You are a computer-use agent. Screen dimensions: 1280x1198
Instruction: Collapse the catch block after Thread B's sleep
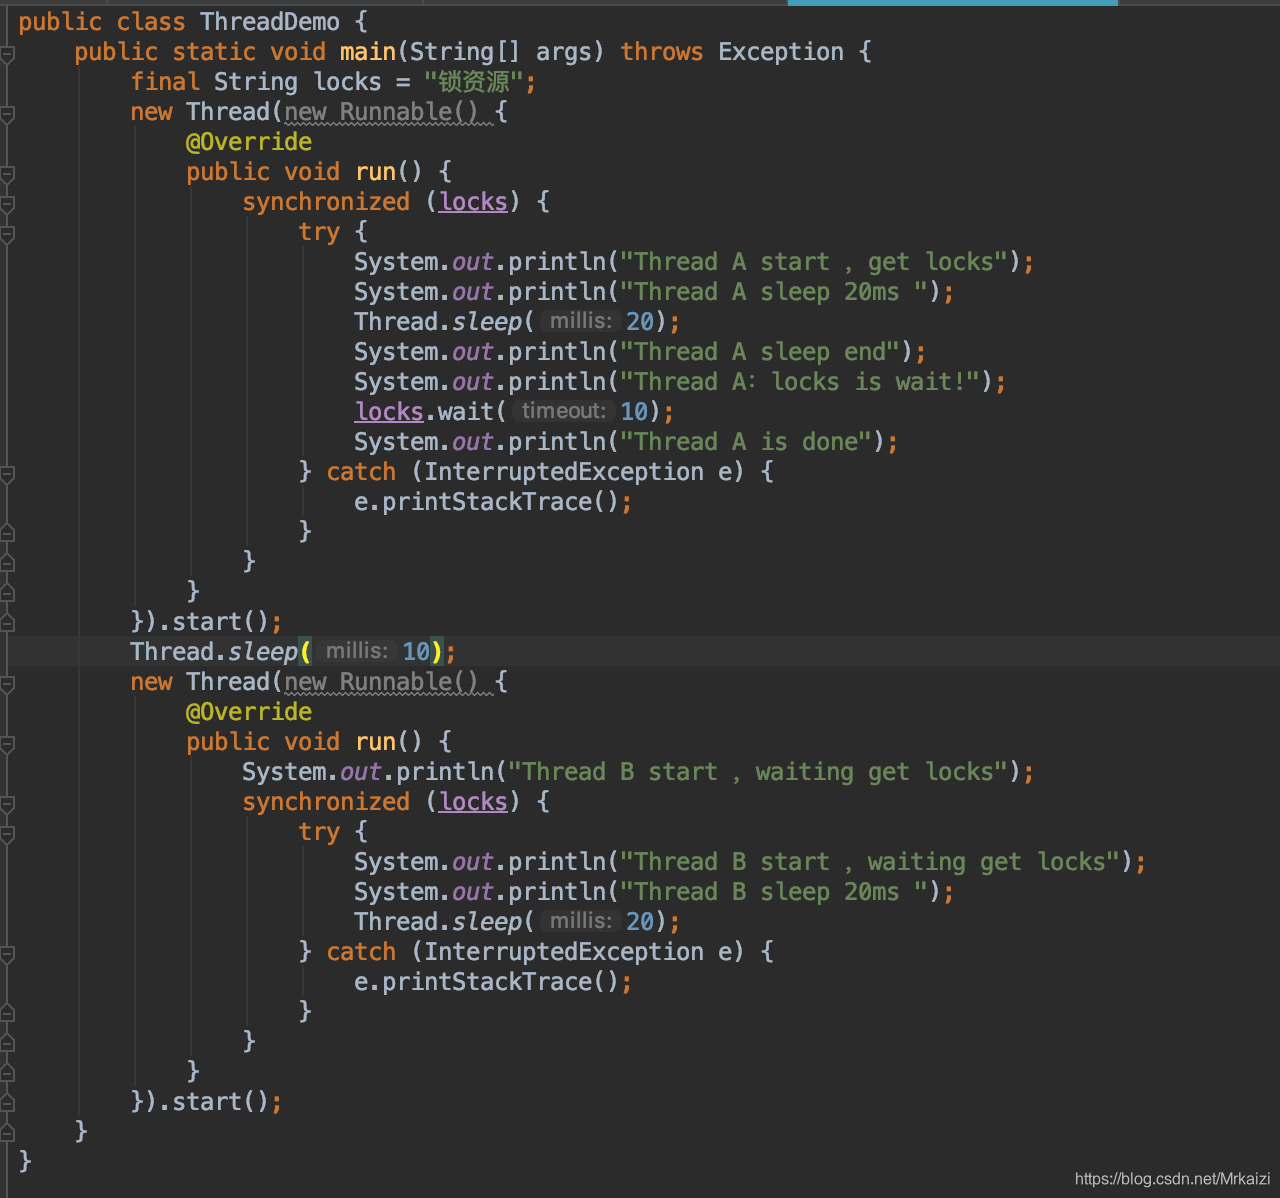pos(7,954)
